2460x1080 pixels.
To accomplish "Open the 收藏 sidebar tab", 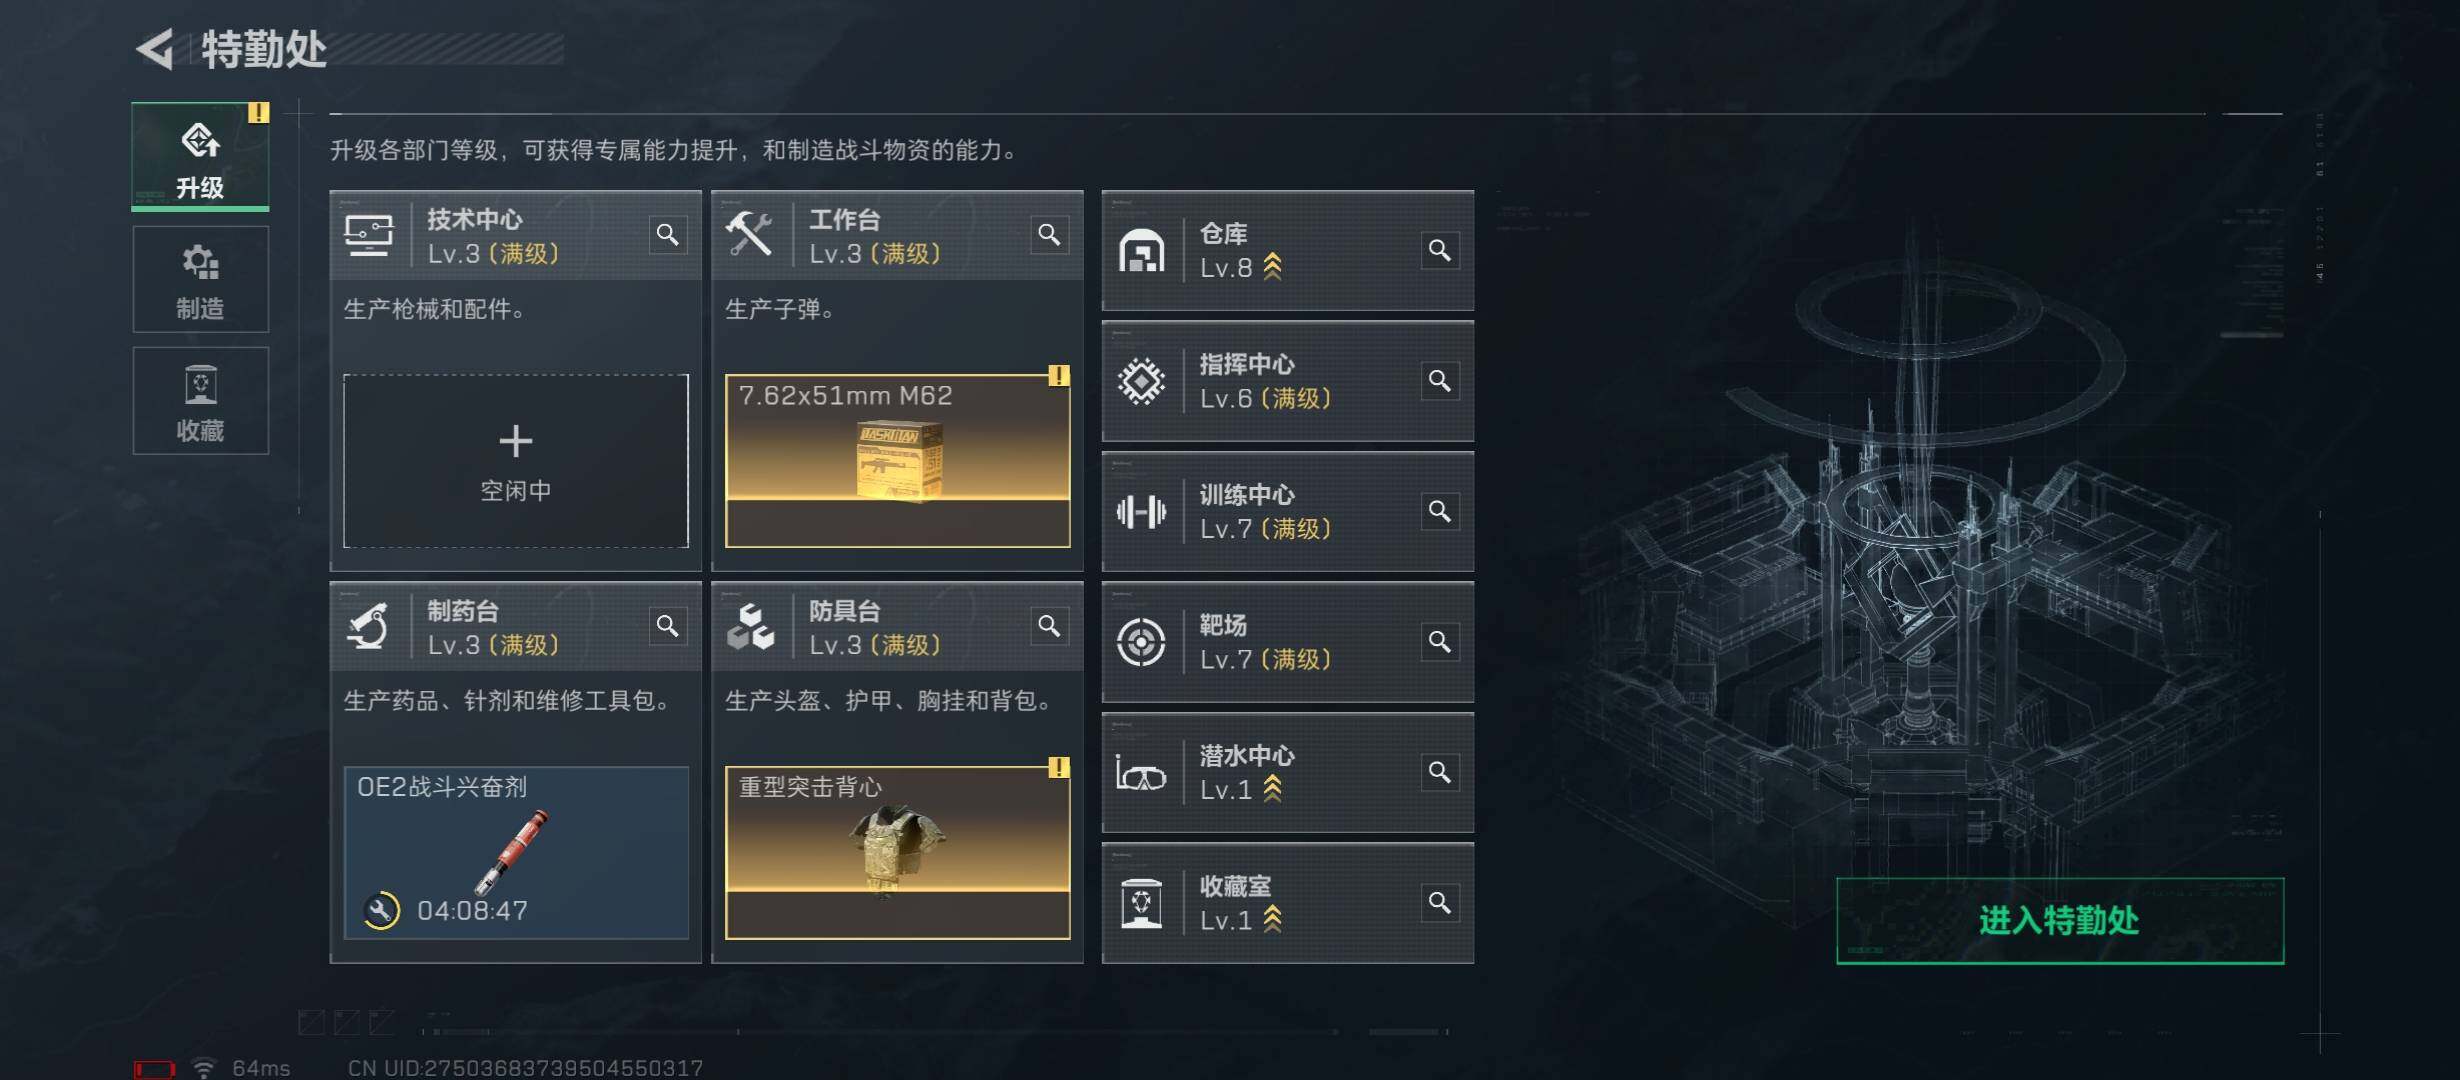I will (200, 401).
